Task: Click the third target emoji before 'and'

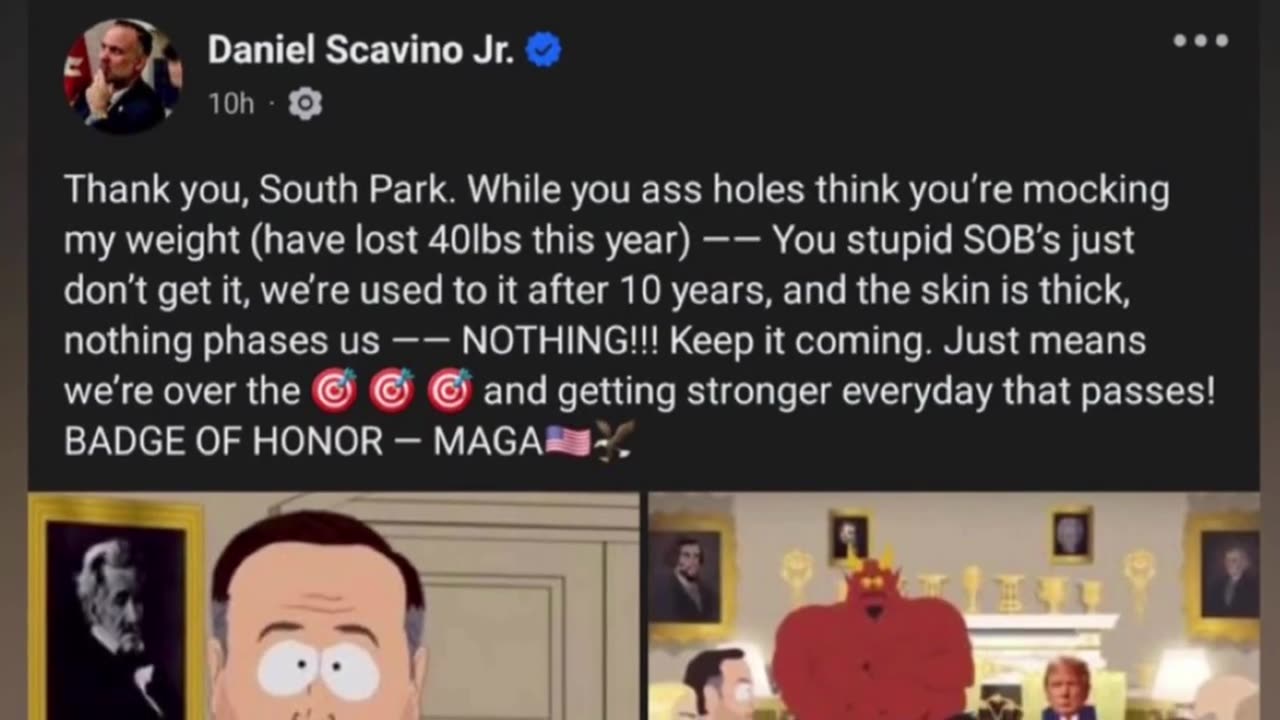Action: pos(450,392)
